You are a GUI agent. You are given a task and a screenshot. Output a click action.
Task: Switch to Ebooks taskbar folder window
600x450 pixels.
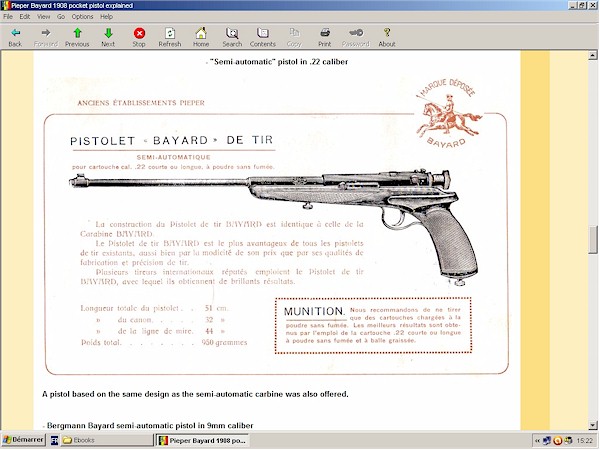point(107,440)
